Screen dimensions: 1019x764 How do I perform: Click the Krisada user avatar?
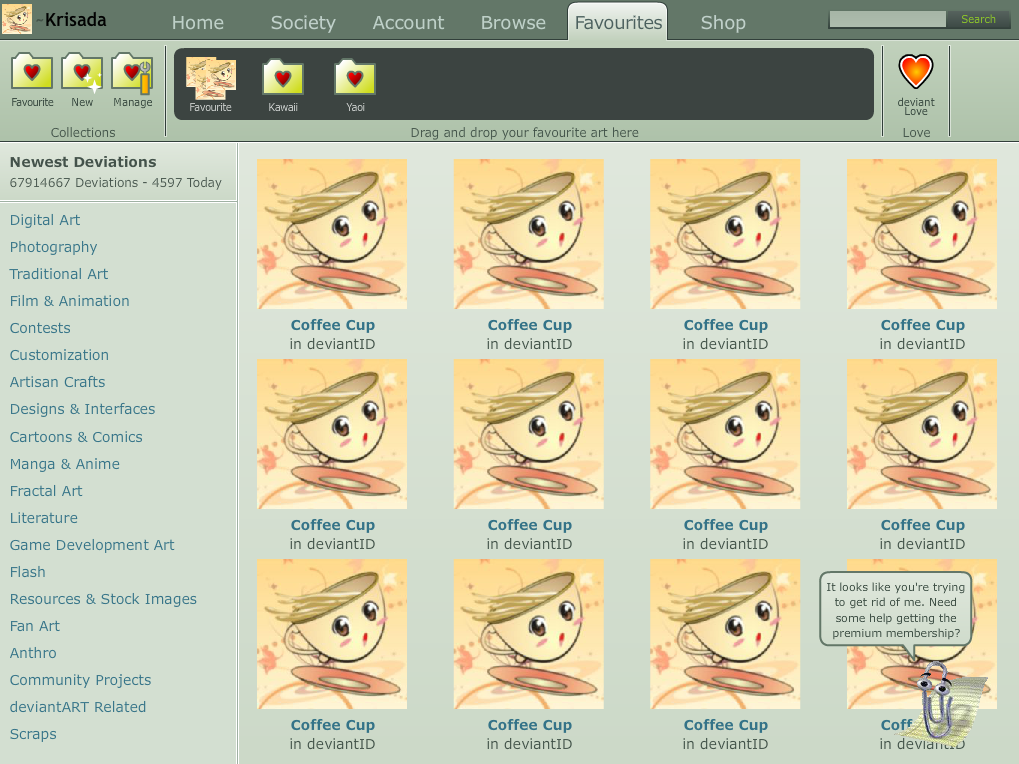pyautogui.click(x=17, y=20)
